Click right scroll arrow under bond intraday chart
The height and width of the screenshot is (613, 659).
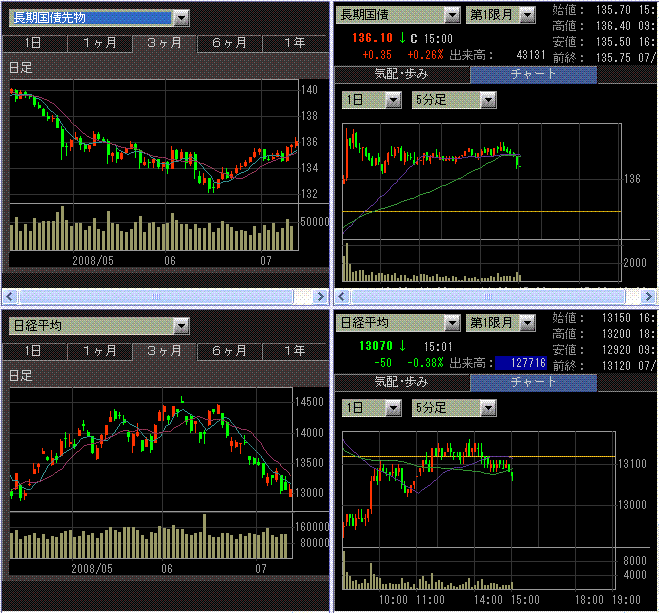coord(648,297)
